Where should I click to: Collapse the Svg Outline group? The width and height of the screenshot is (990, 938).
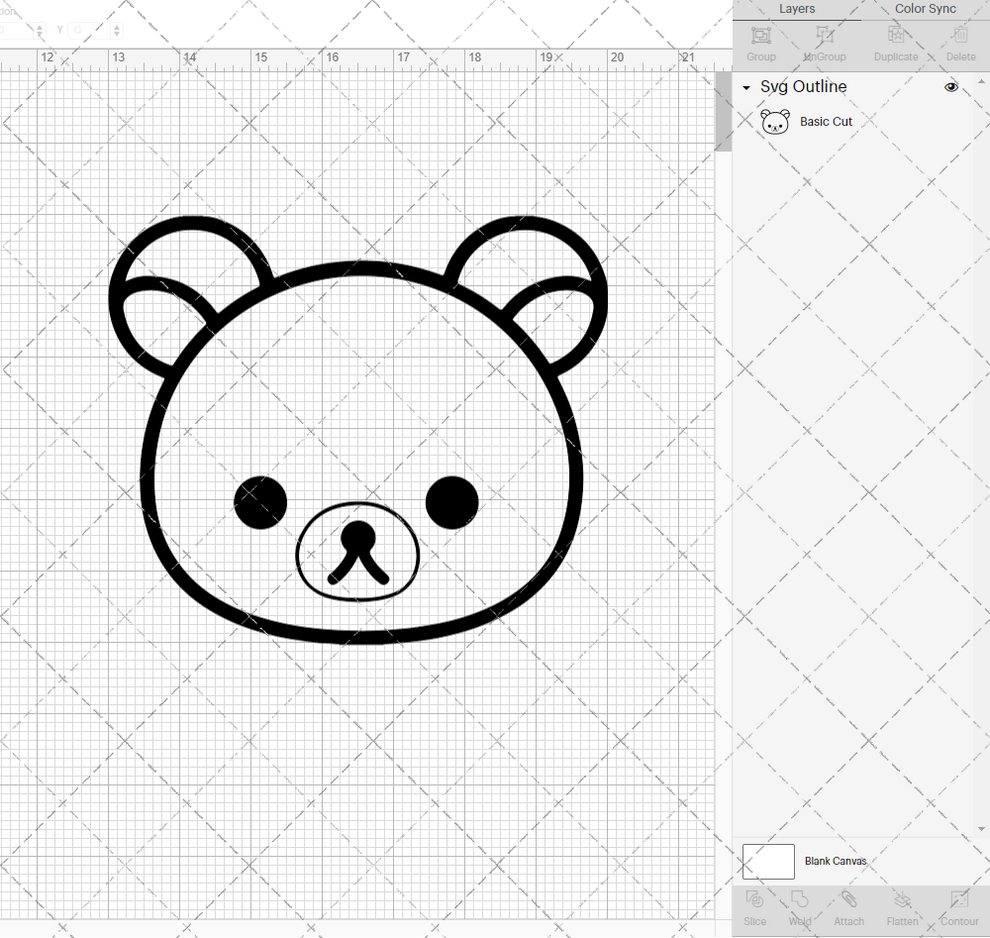click(744, 87)
